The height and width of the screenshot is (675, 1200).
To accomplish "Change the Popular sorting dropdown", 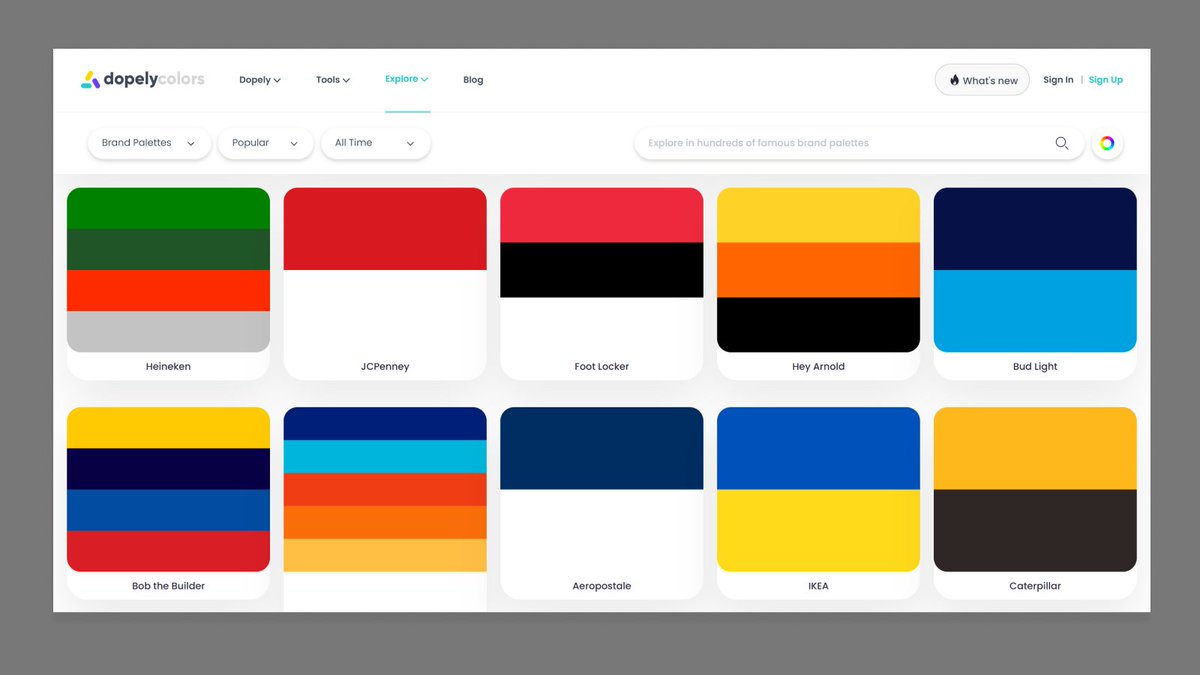I will coord(265,143).
